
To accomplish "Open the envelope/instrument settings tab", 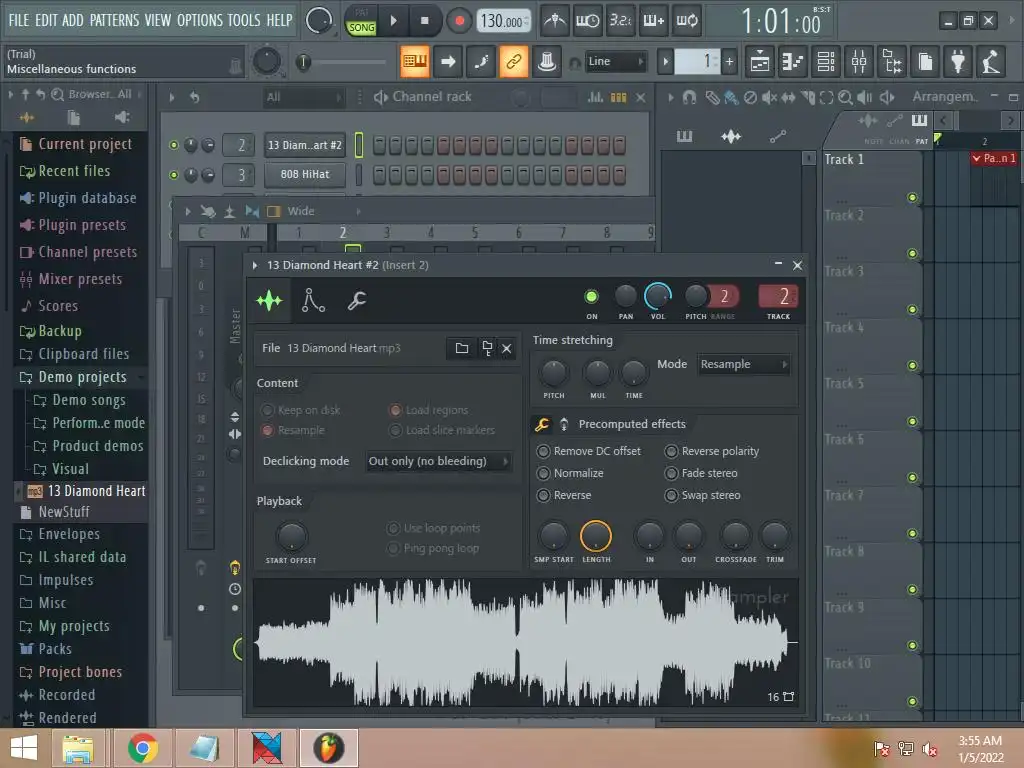I will pyautogui.click(x=313, y=300).
